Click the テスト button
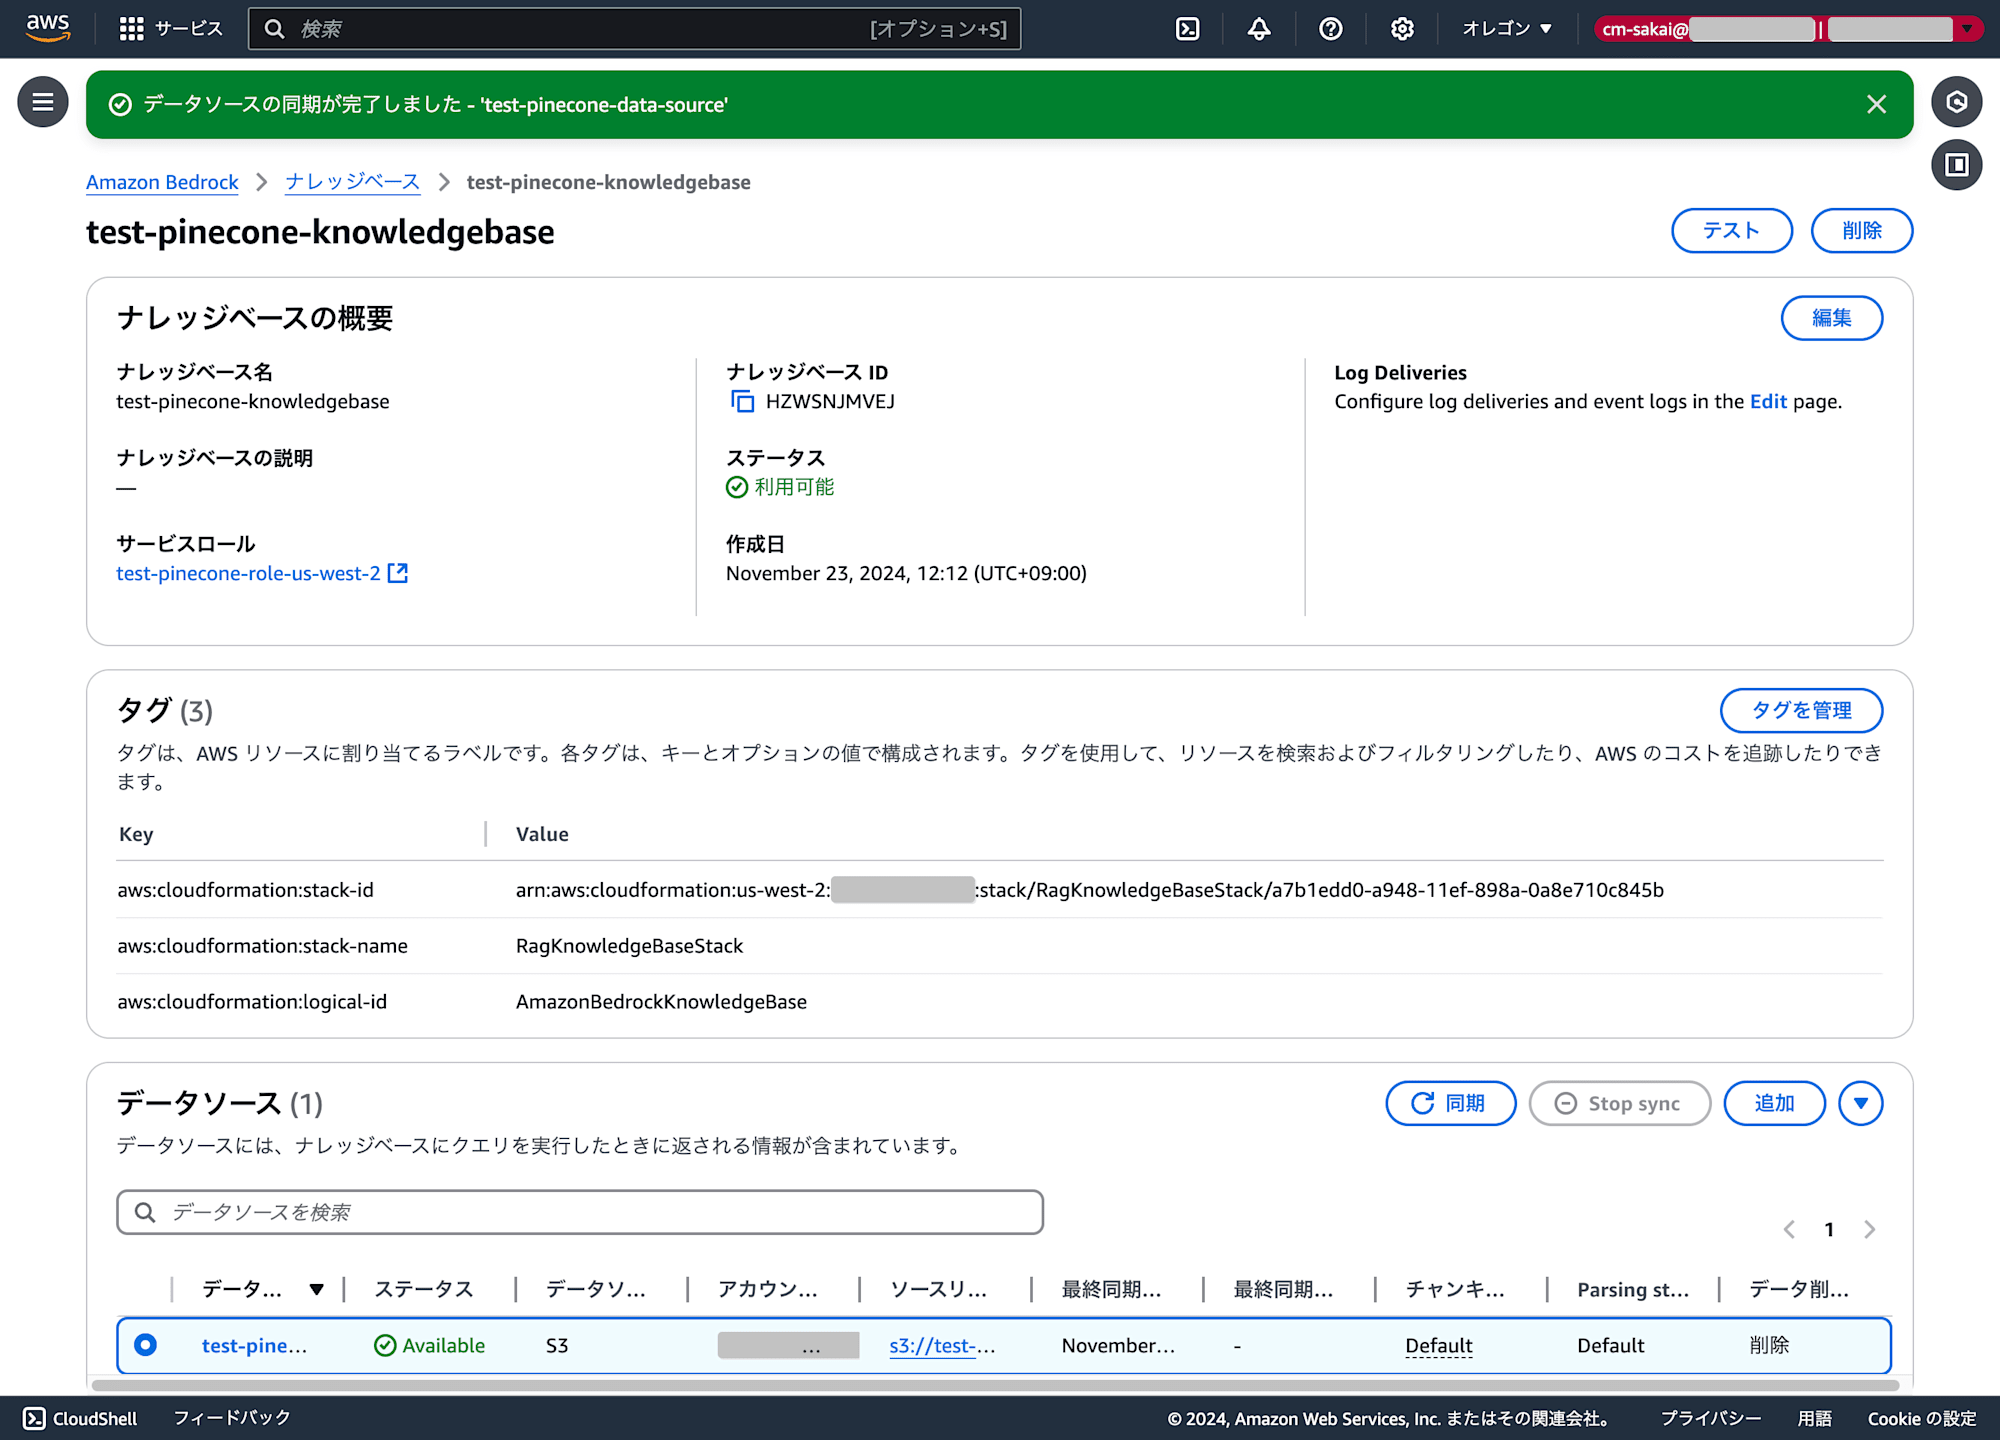 point(1732,231)
